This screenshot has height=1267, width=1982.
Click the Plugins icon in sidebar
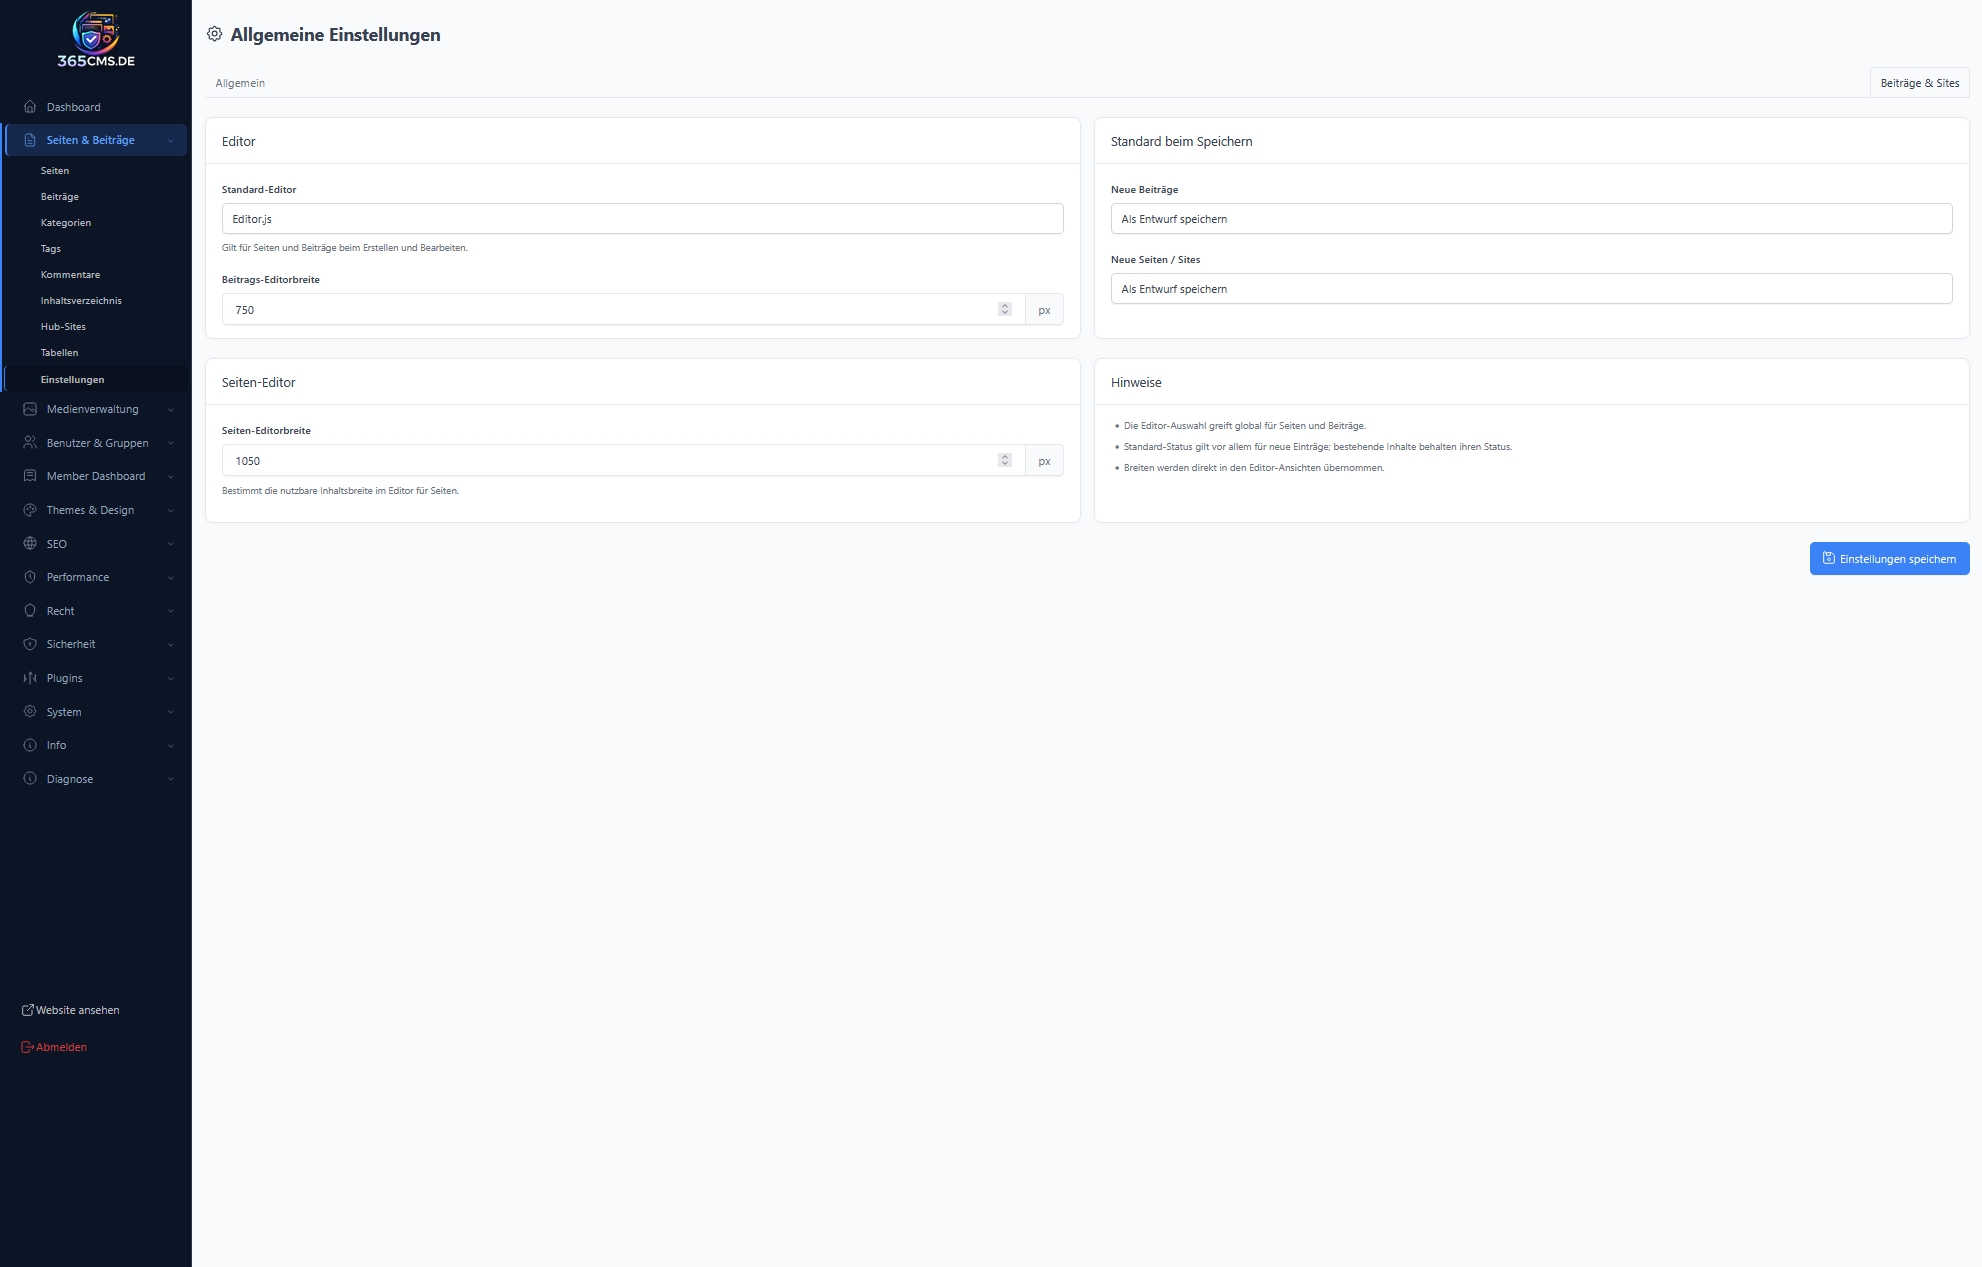(30, 678)
